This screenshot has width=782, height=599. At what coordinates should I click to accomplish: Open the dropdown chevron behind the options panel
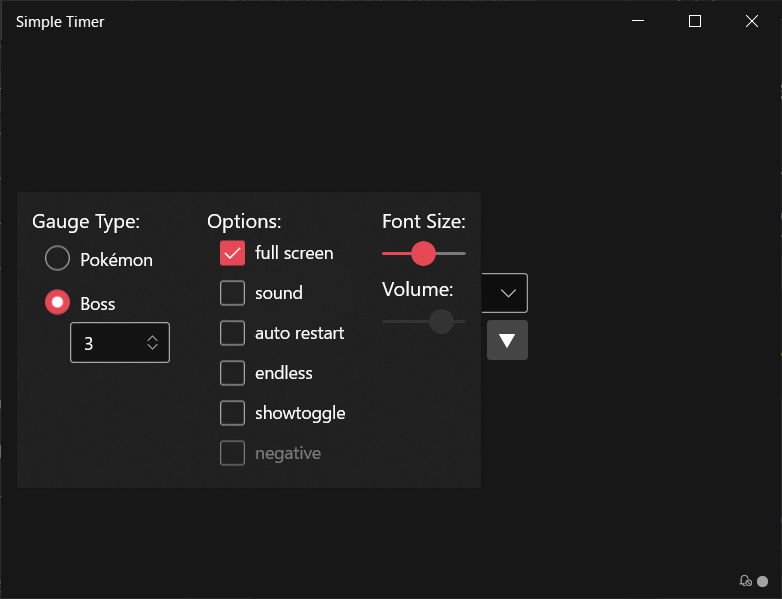tap(508, 293)
